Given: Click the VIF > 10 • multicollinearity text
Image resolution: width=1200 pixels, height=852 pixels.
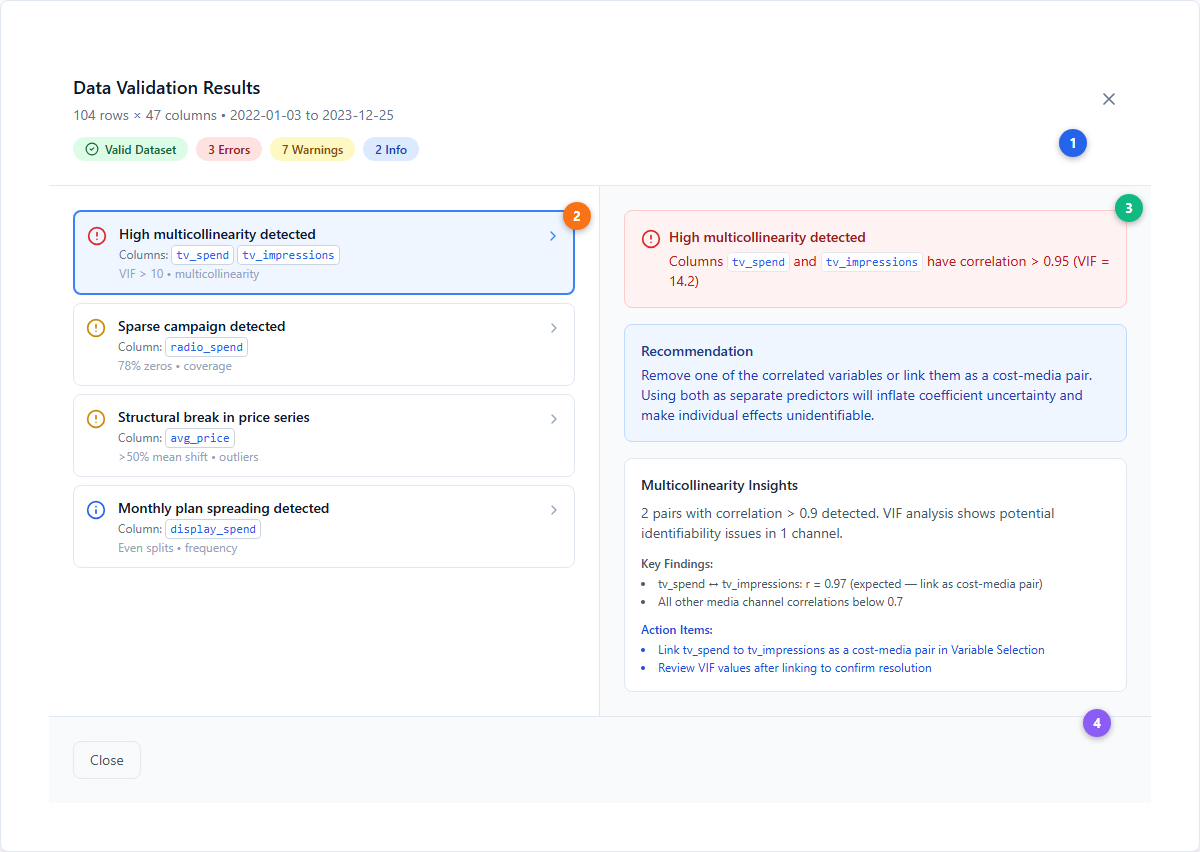Looking at the screenshot, I should tap(189, 274).
